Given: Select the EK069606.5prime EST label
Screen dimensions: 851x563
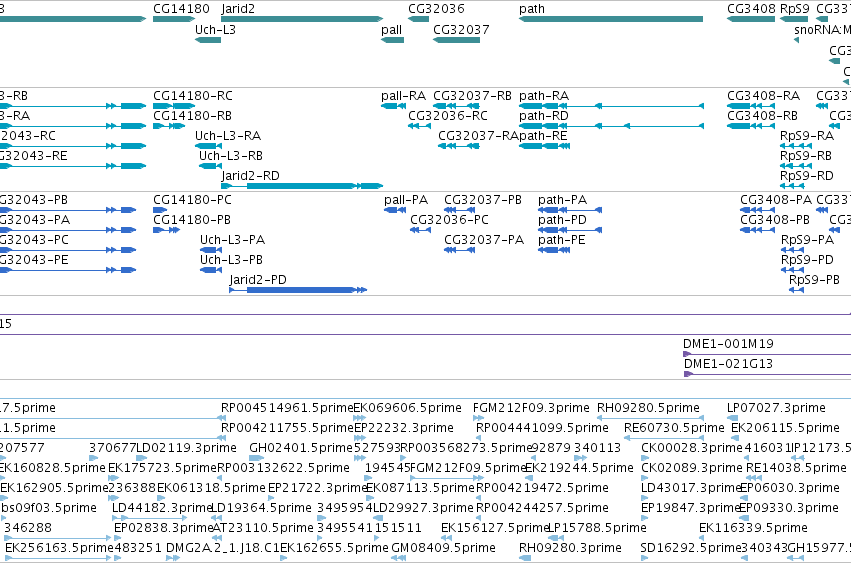Looking at the screenshot, I should point(408,407).
